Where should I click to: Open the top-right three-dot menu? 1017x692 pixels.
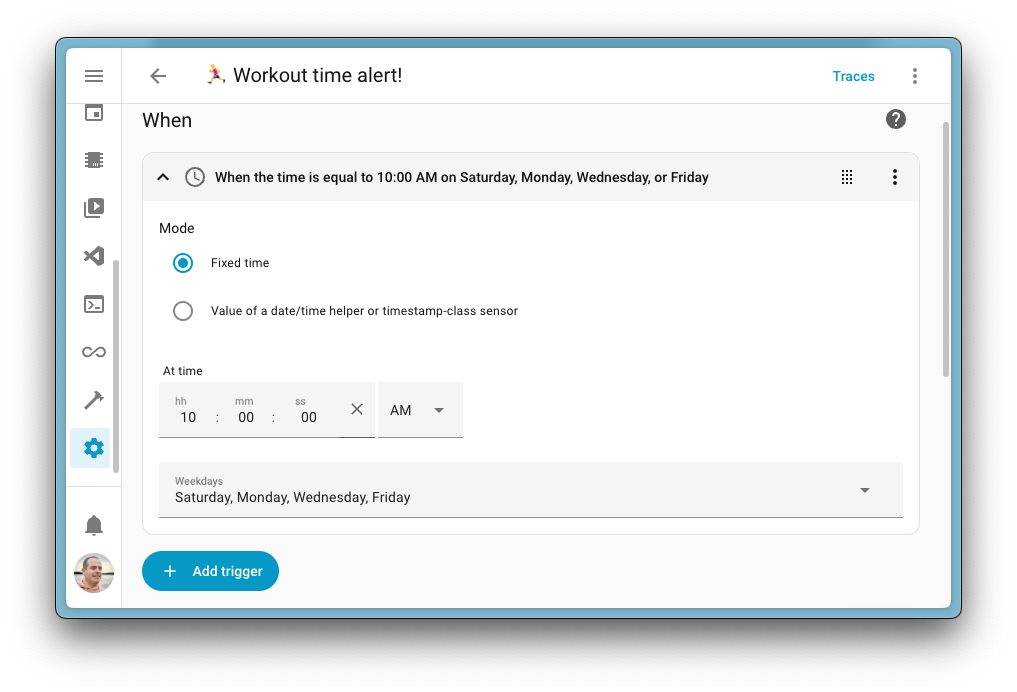[915, 75]
